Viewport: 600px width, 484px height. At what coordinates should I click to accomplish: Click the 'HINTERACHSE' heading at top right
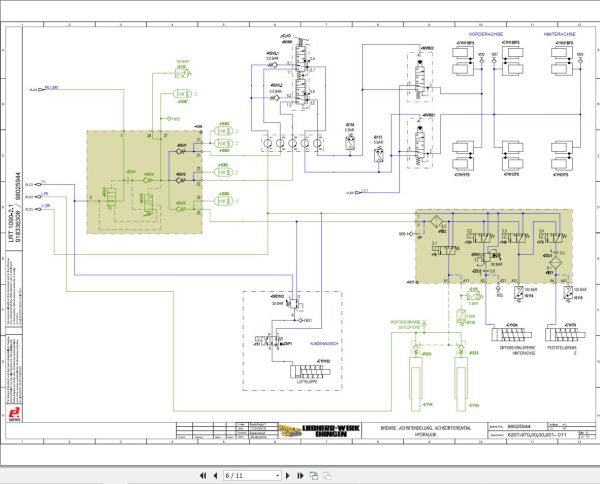(x=559, y=34)
